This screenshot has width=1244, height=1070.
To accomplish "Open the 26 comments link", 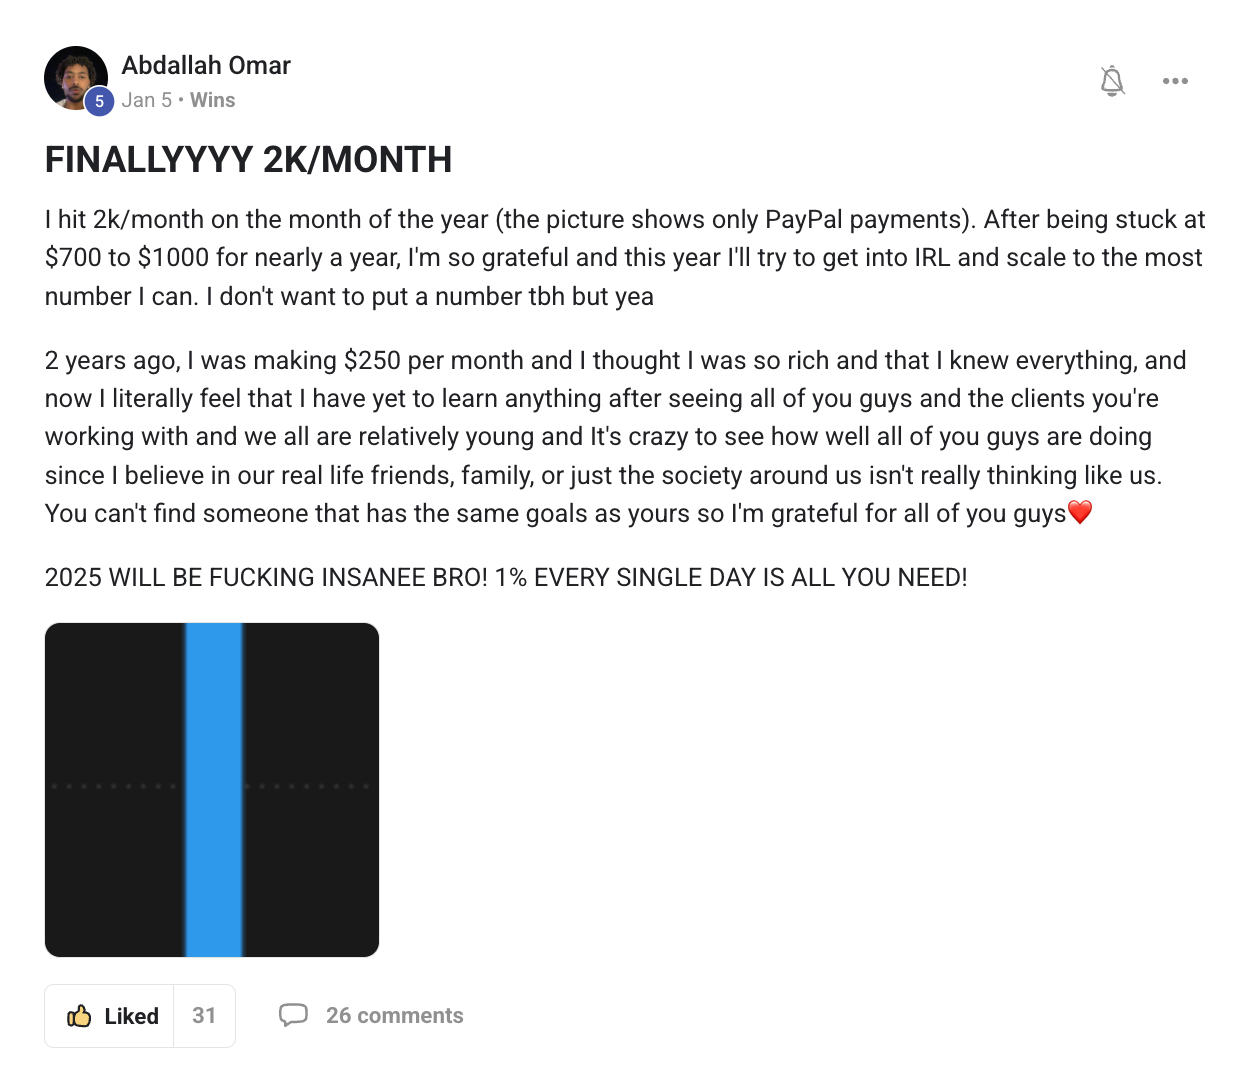I will click(x=395, y=1016).
